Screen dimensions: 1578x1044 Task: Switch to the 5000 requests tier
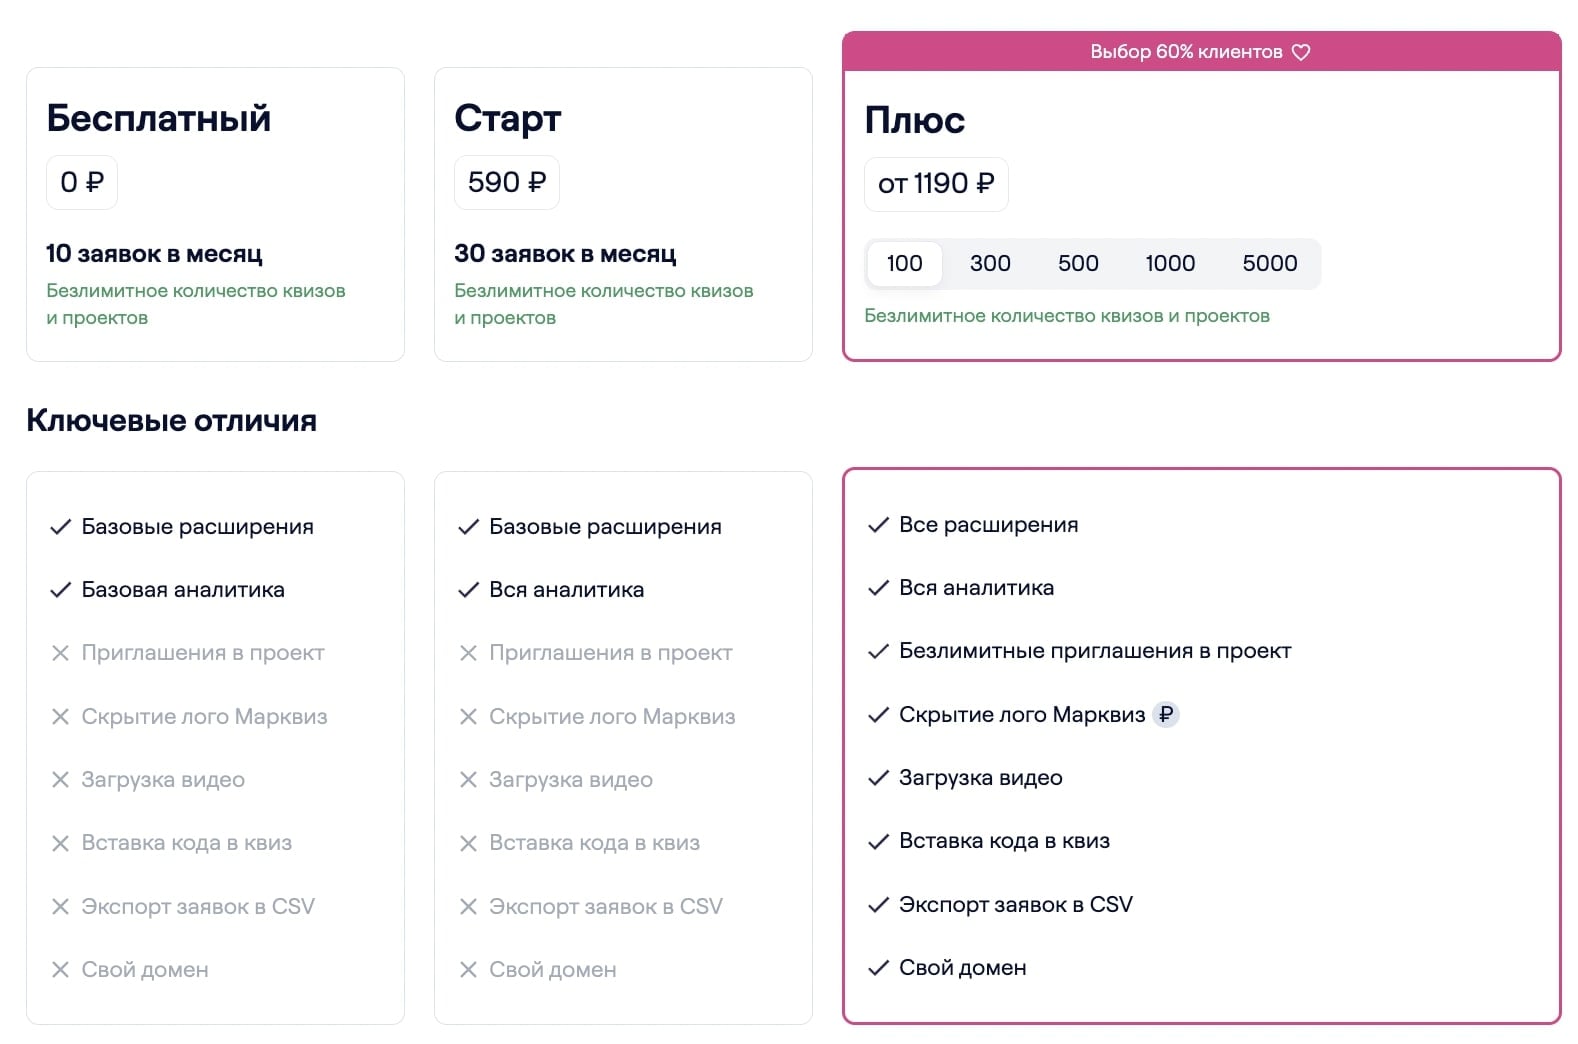[1270, 264]
